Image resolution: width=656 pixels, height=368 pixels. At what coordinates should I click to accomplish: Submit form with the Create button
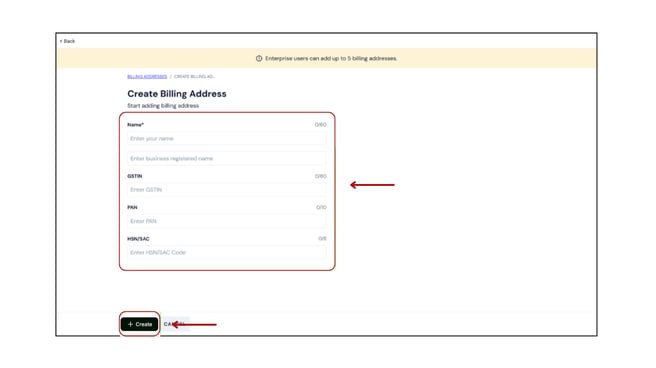point(139,324)
